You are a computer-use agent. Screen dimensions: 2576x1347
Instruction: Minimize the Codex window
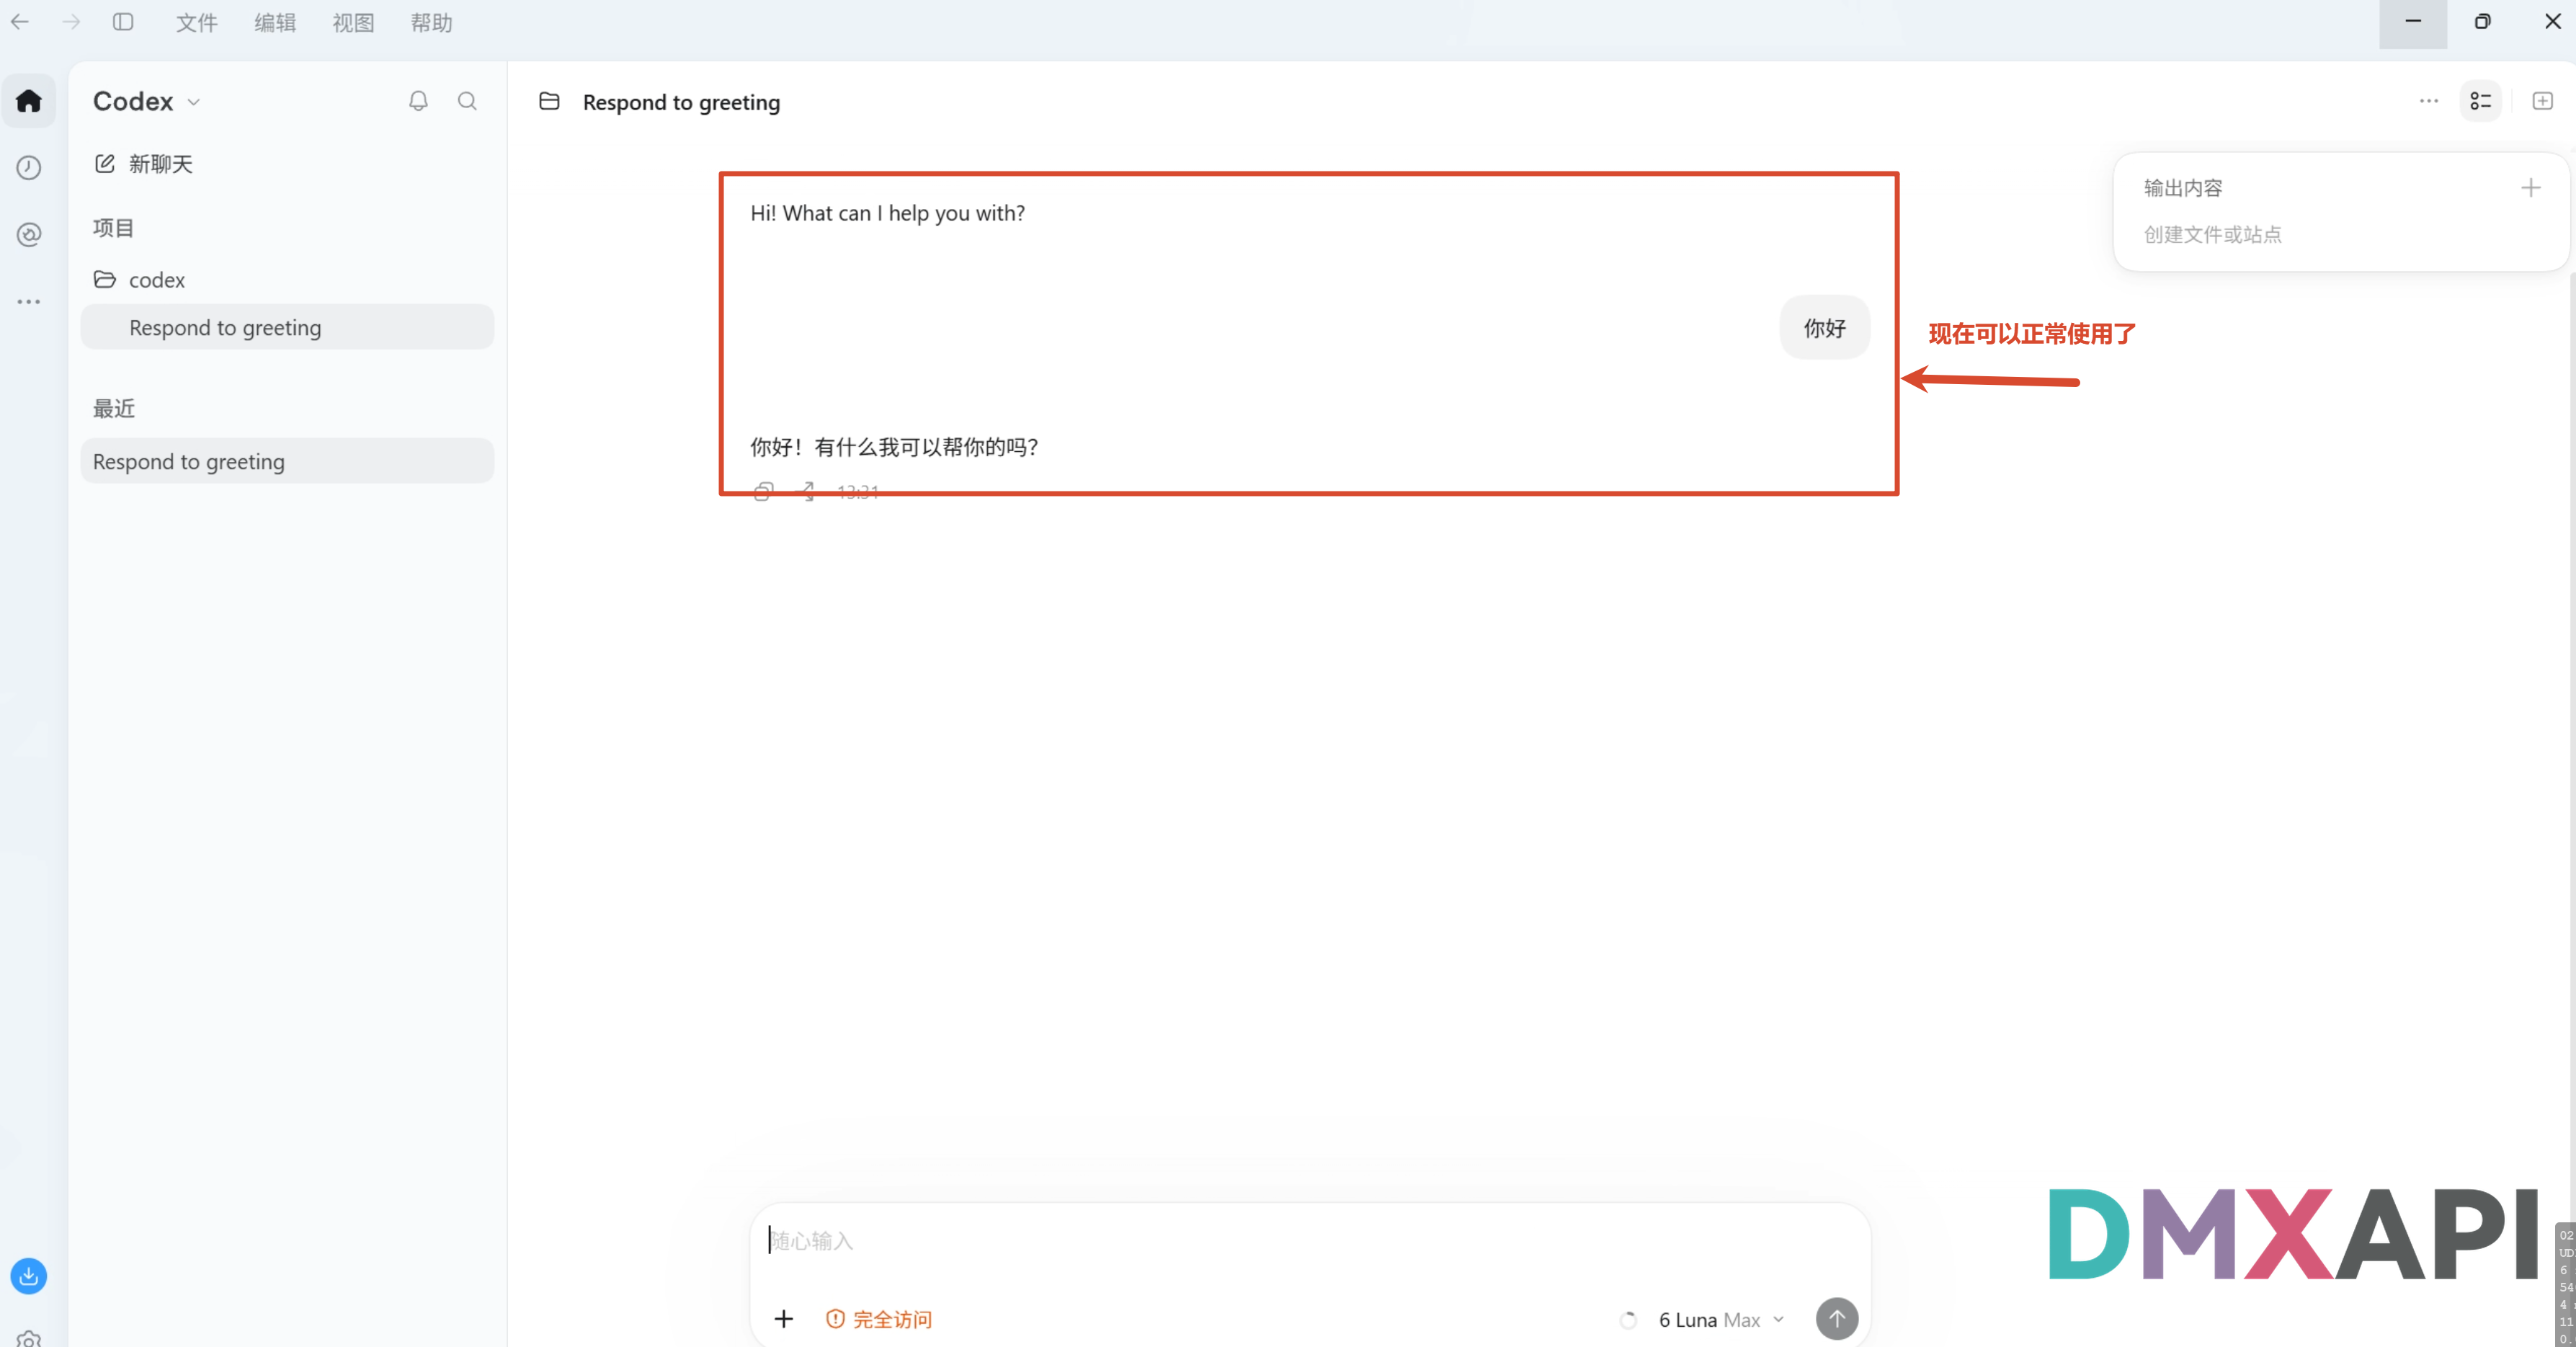(x=2413, y=22)
